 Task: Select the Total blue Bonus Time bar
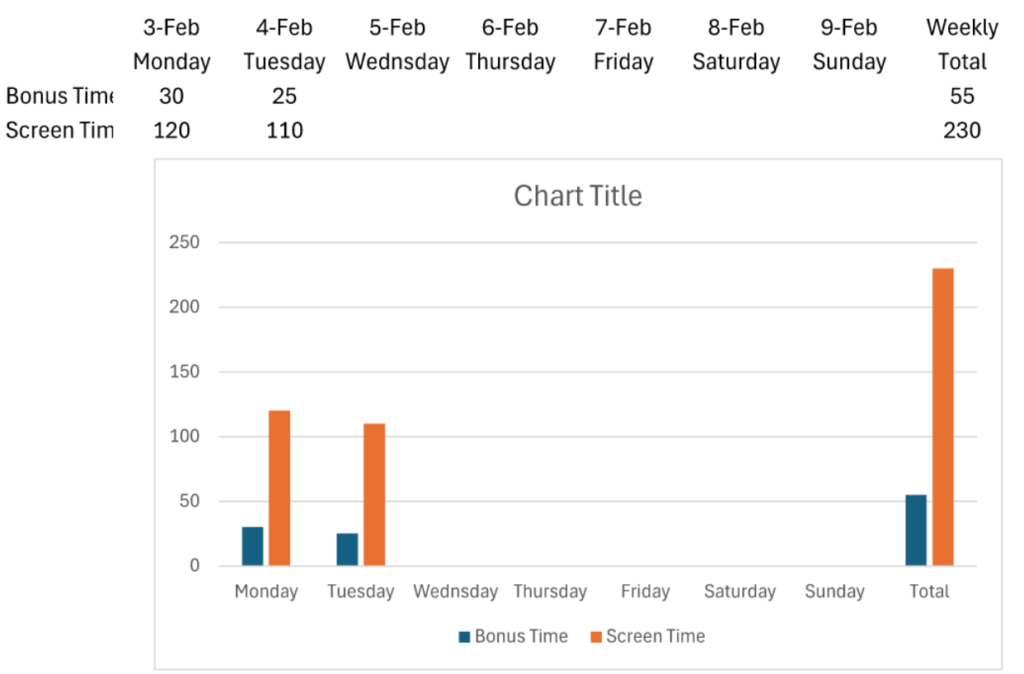coord(916,530)
